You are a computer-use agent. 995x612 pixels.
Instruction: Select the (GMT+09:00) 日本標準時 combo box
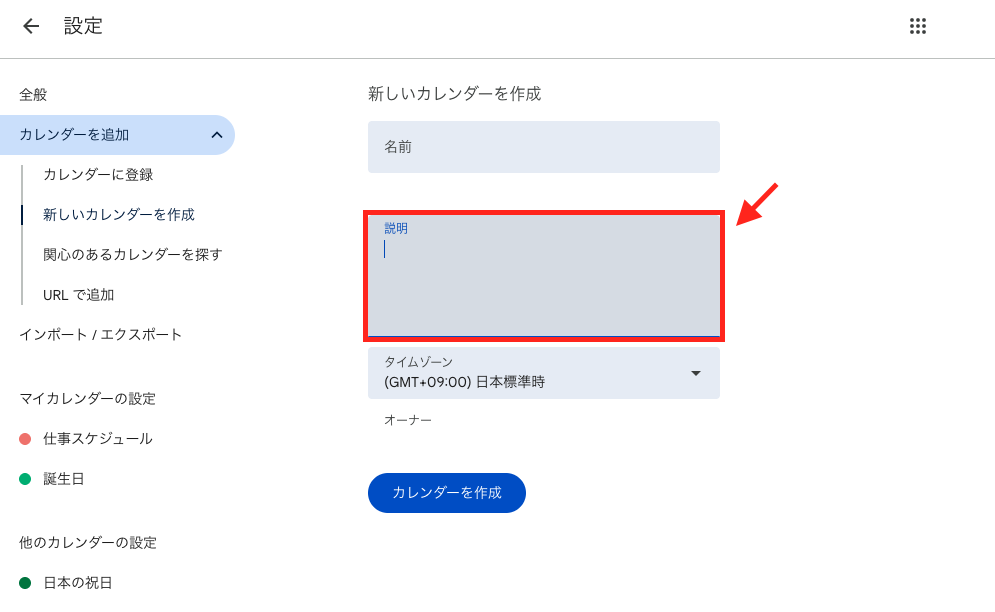544,373
